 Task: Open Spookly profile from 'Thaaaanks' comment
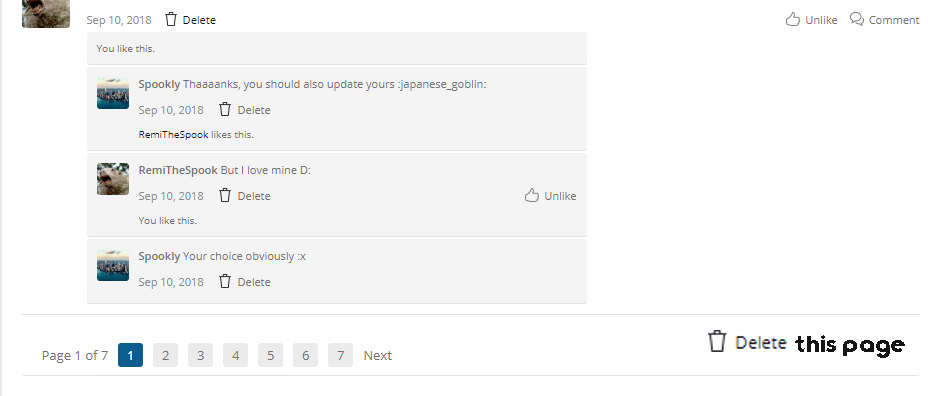(159, 84)
